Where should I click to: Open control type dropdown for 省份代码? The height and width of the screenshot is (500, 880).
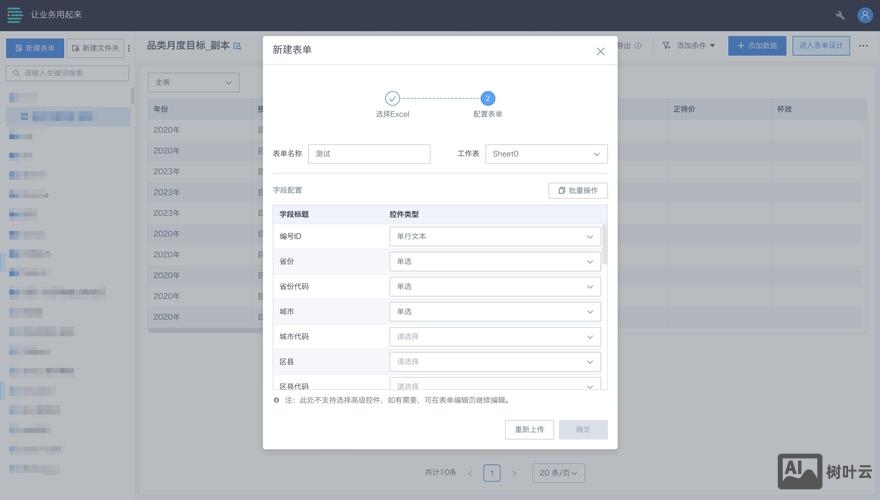point(494,287)
